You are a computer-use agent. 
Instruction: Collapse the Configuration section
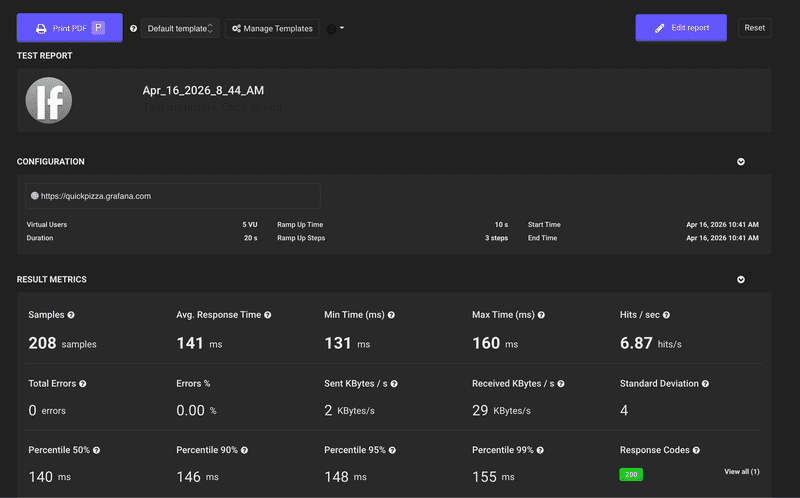[741, 161]
